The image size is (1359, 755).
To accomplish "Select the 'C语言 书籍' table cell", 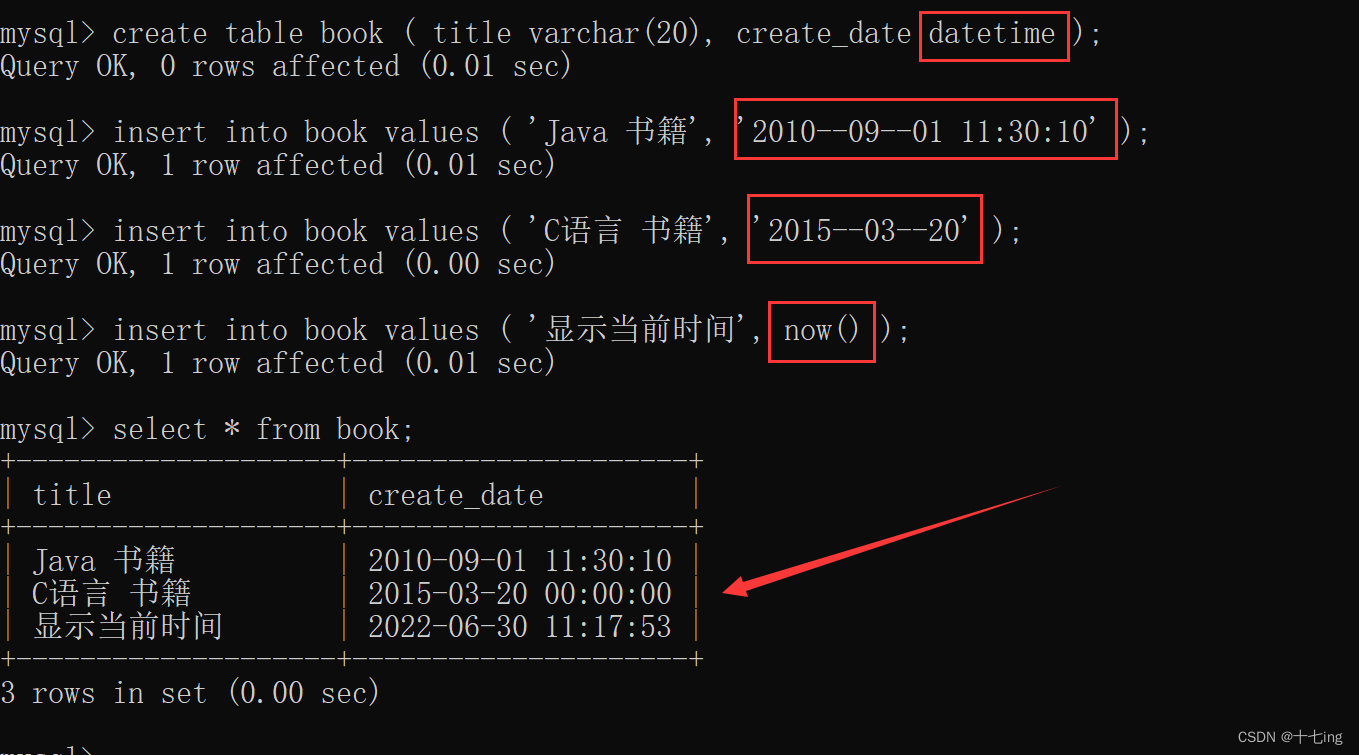I will tap(112, 593).
